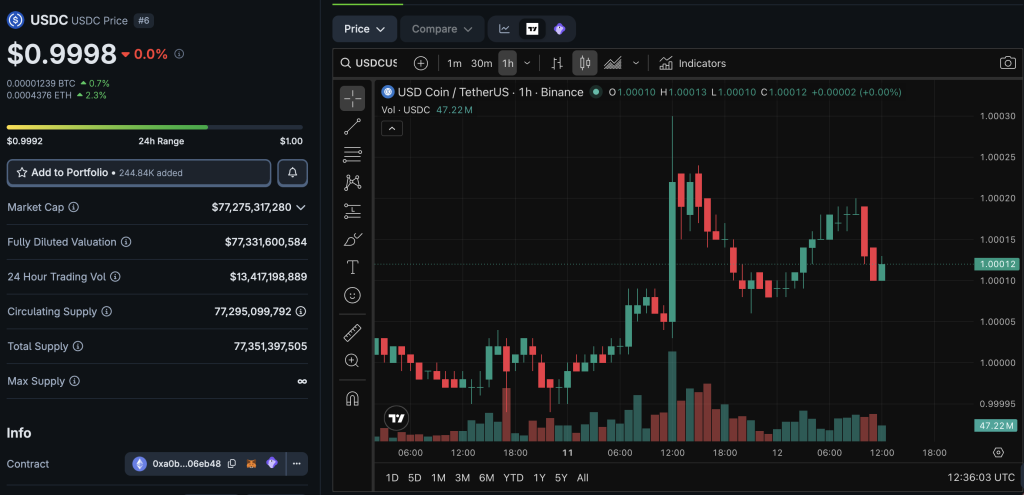Click the 24h Range progress bar
This screenshot has height=495, width=1024.
[155, 127]
